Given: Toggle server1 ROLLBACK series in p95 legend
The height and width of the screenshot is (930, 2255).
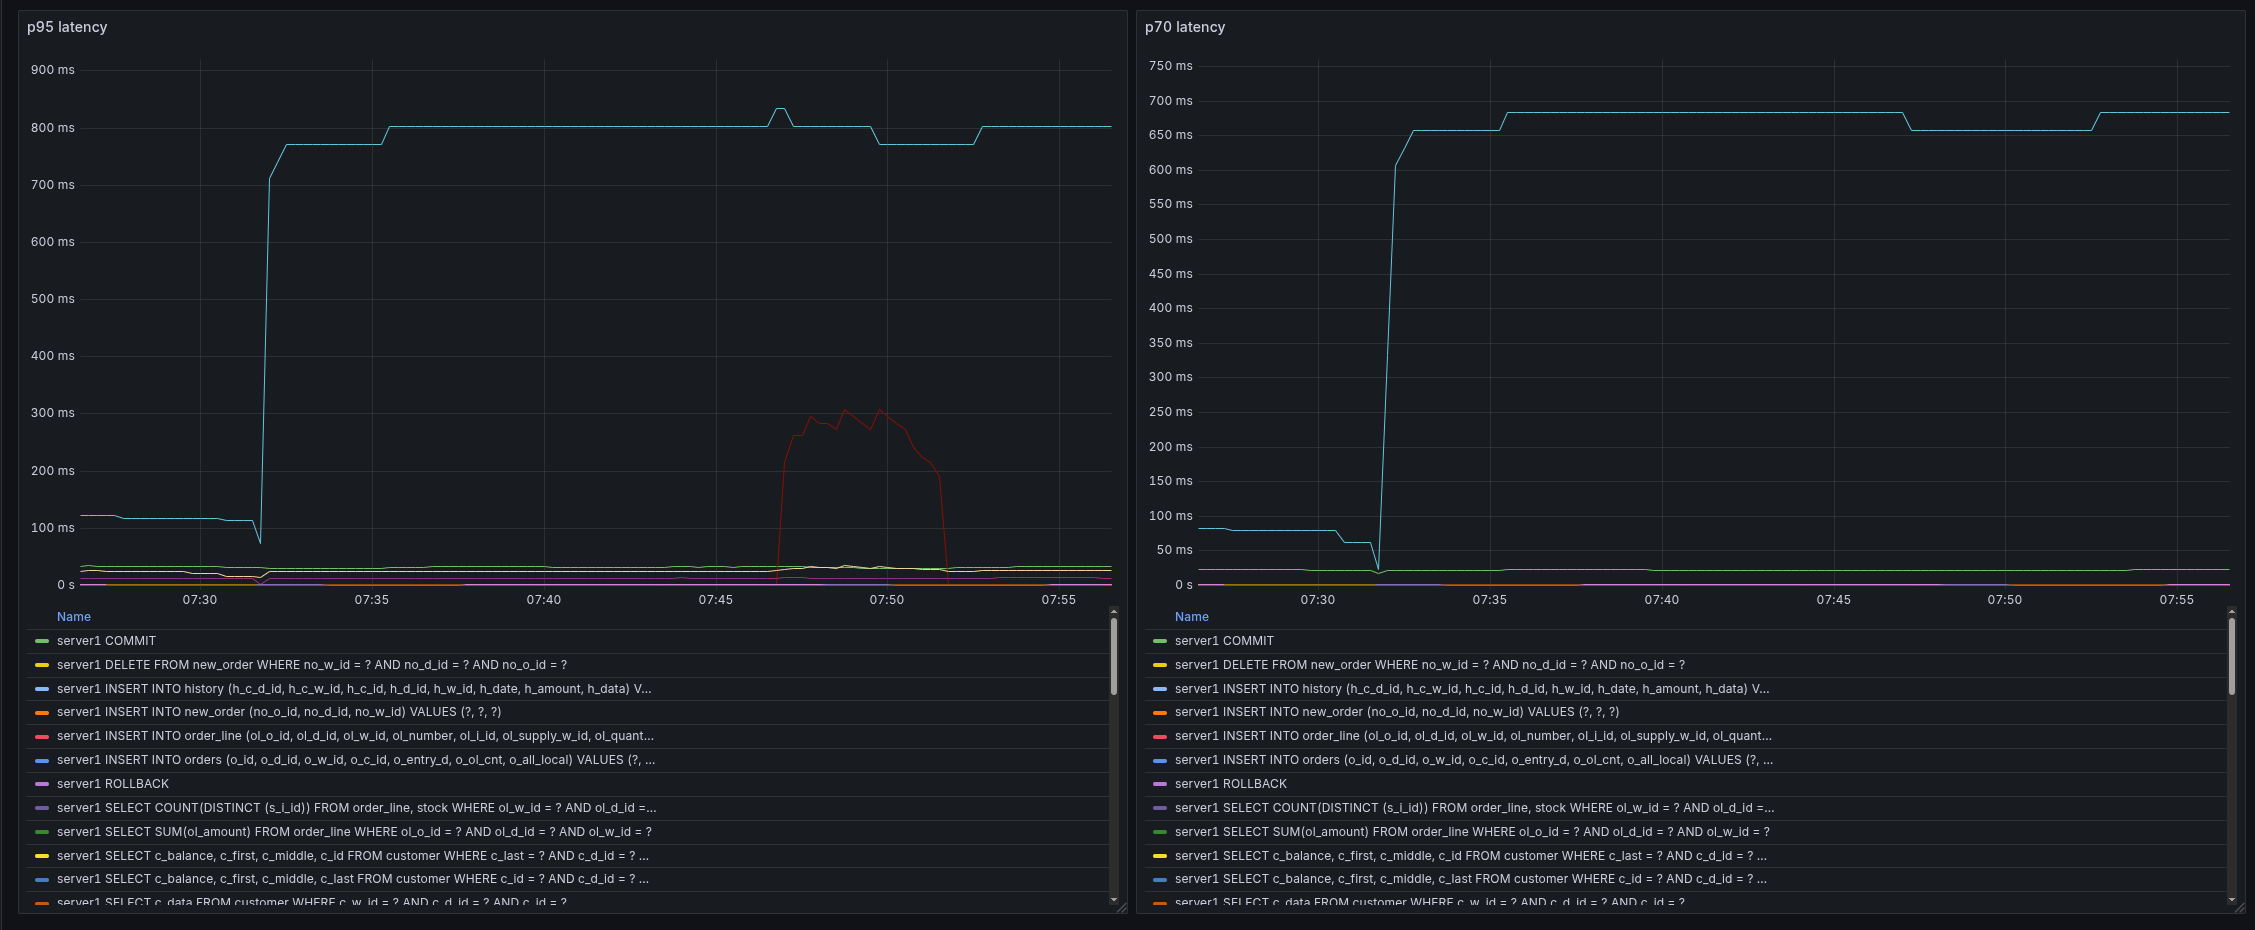Looking at the screenshot, I should point(113,784).
